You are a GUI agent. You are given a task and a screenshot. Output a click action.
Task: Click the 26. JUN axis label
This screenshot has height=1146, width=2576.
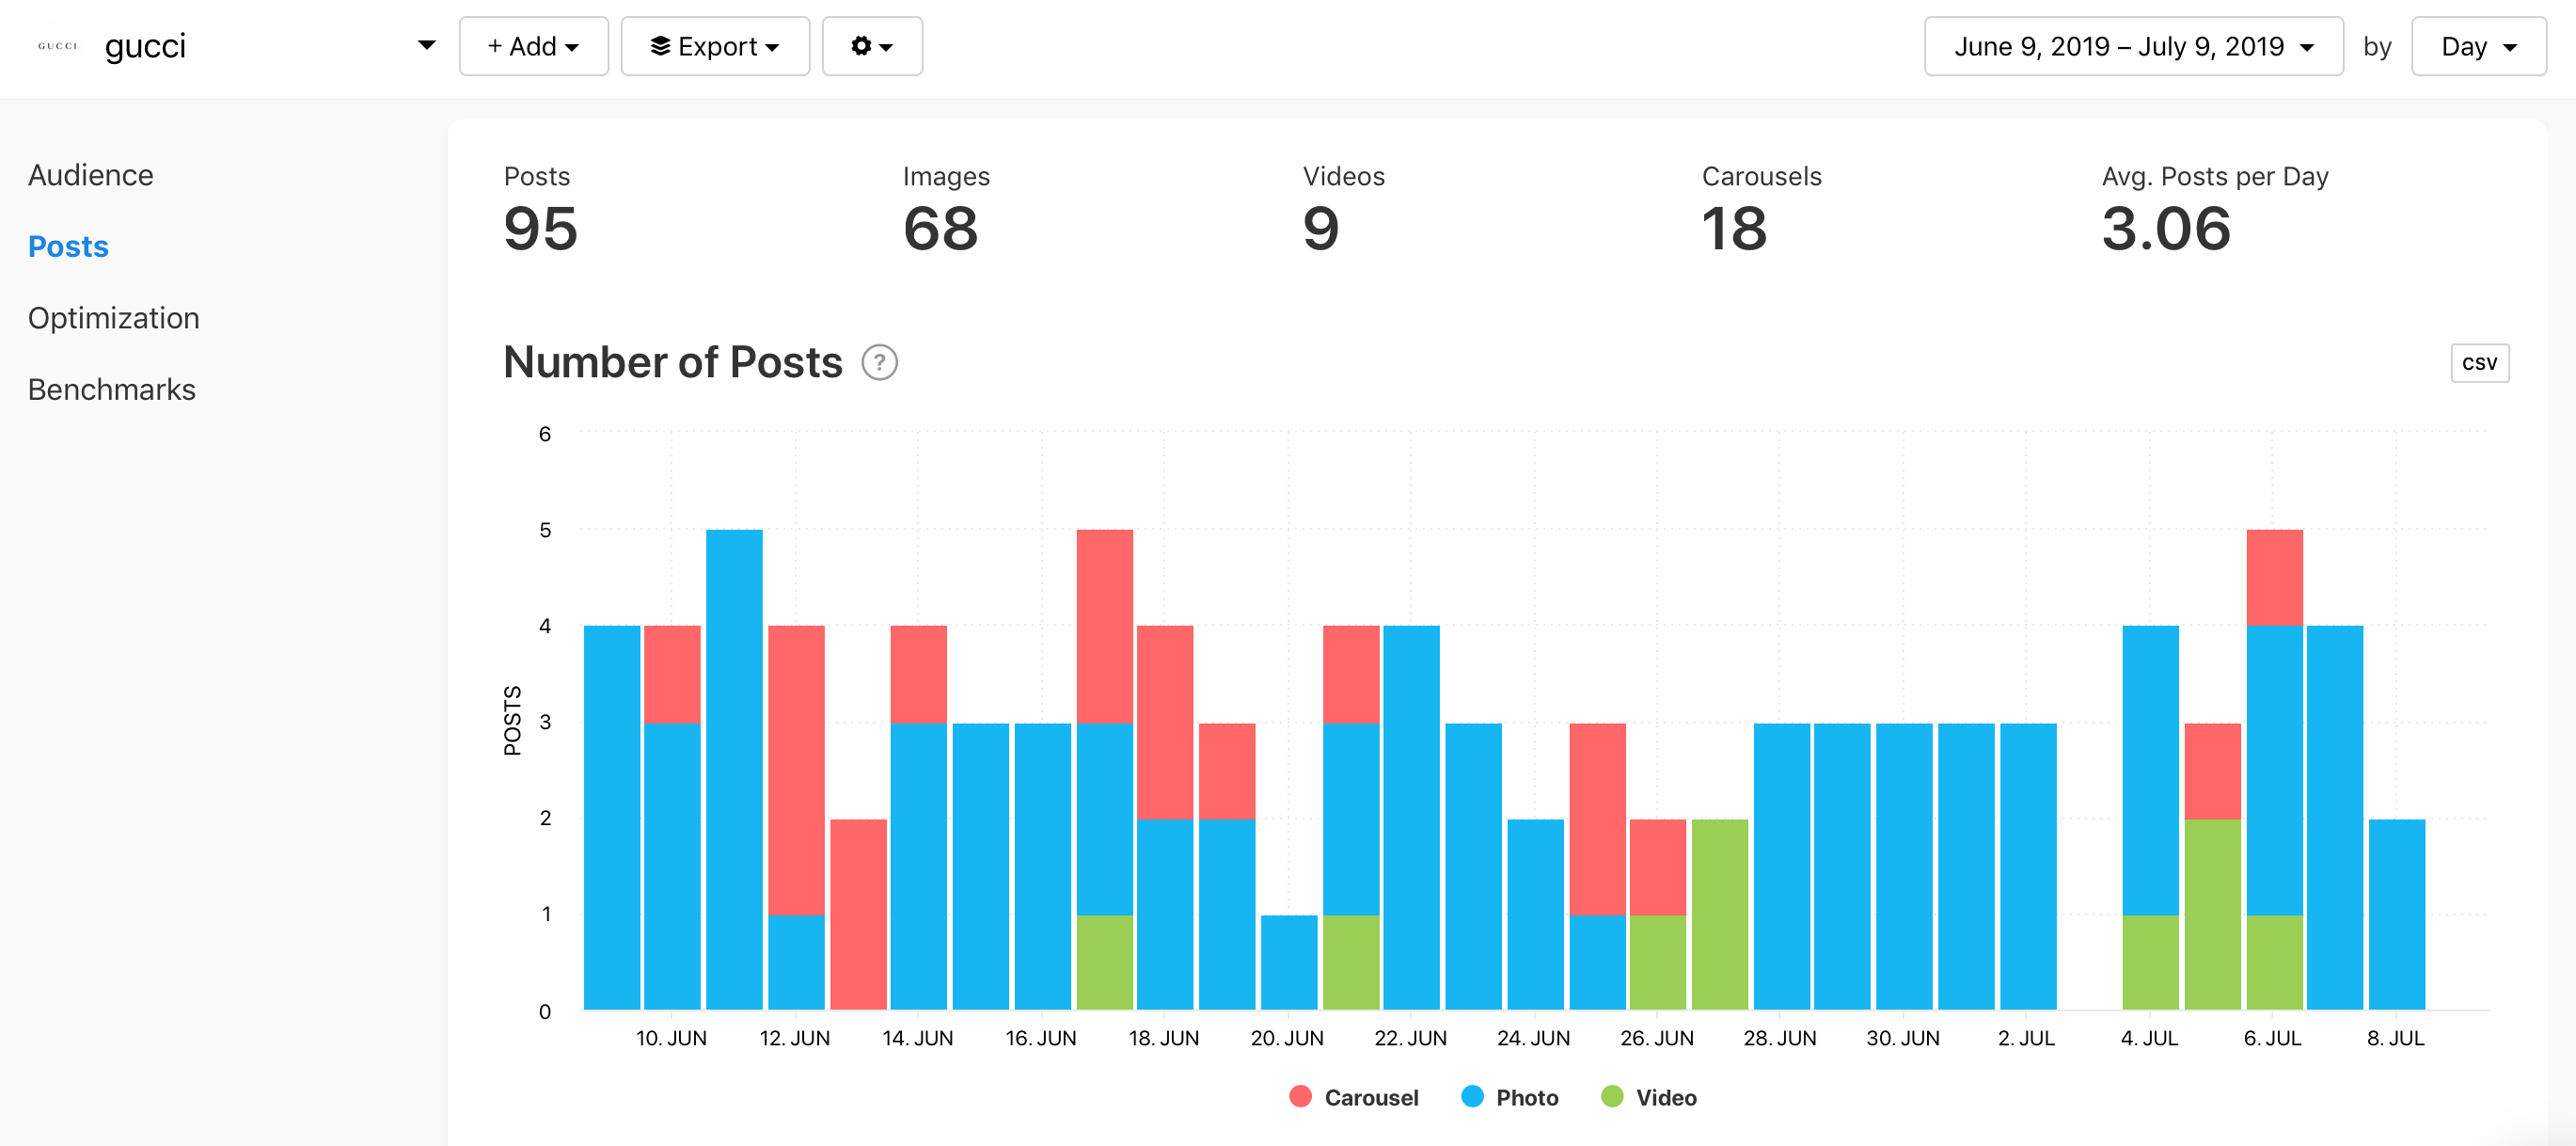click(1657, 1038)
